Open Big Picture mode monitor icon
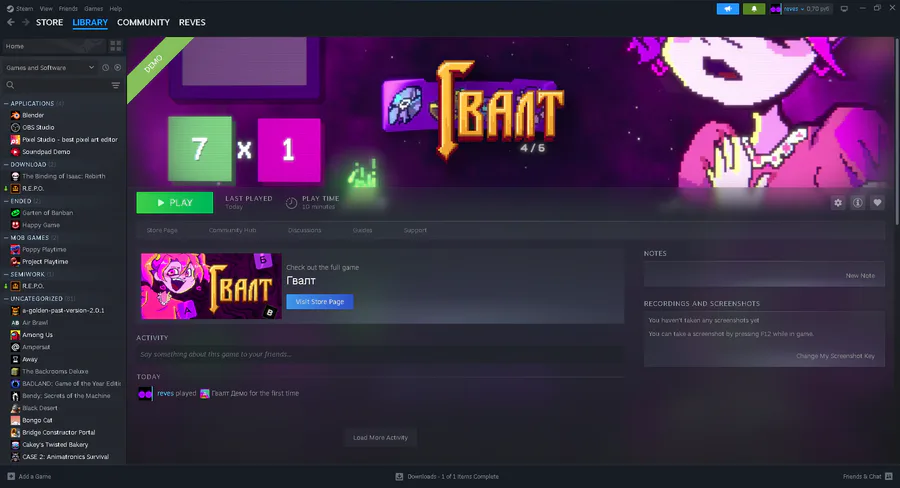Screen dimensions: 900x488 pyautogui.click(x=844, y=9)
